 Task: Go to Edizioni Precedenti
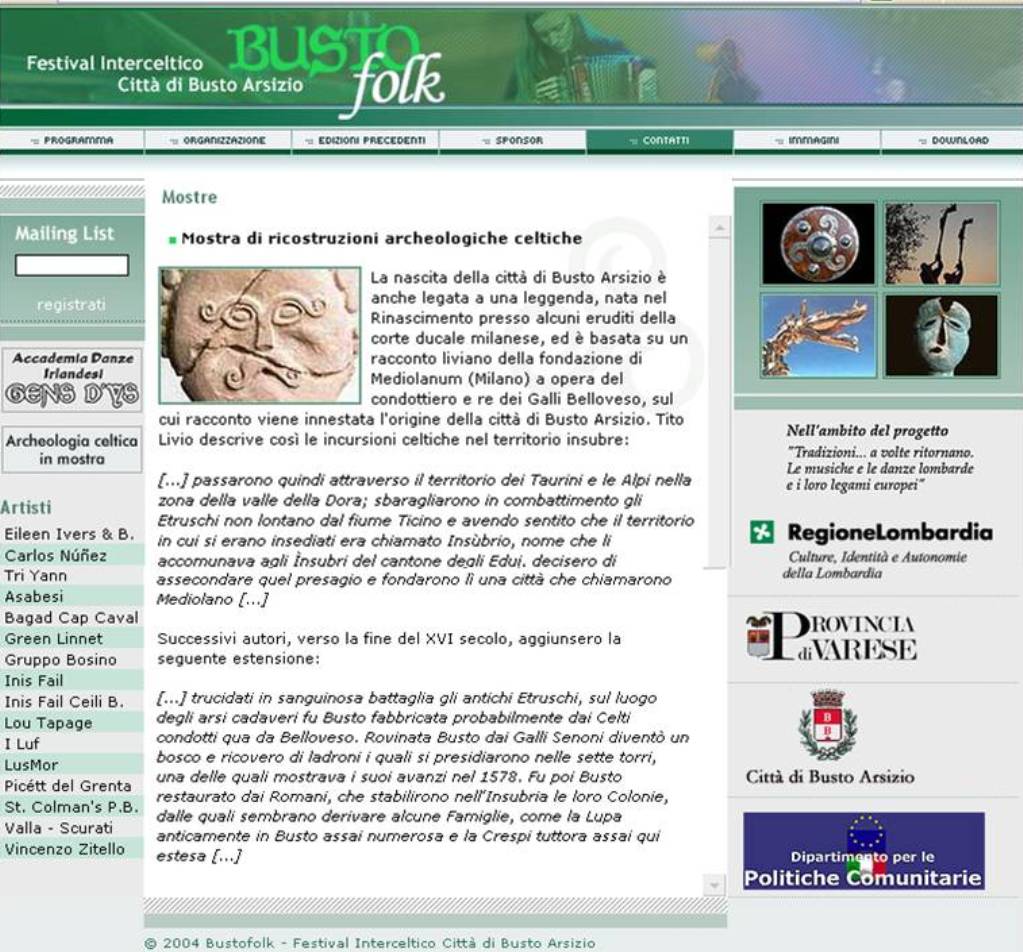(365, 140)
